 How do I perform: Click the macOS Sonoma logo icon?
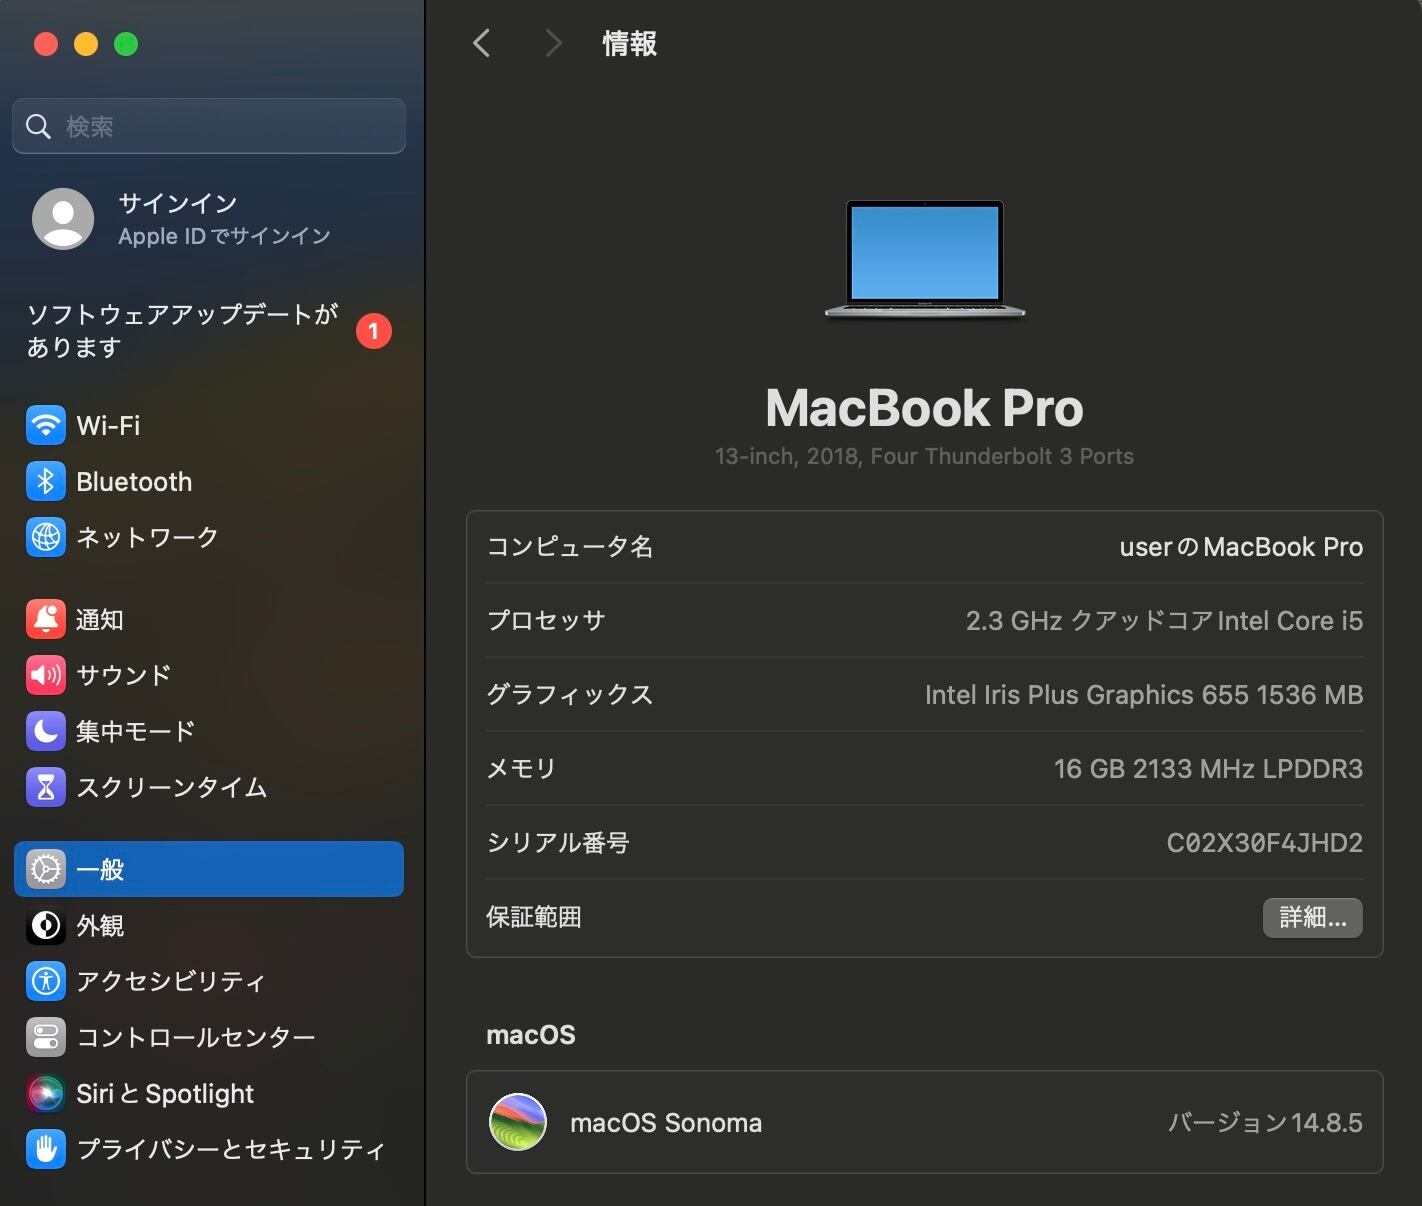(518, 1122)
